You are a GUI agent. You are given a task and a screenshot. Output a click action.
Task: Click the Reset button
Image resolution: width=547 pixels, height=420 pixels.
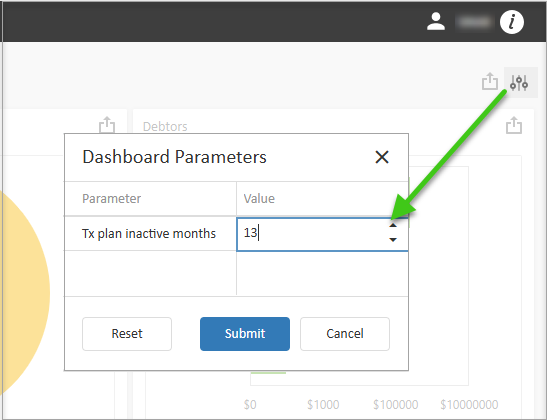point(127,334)
